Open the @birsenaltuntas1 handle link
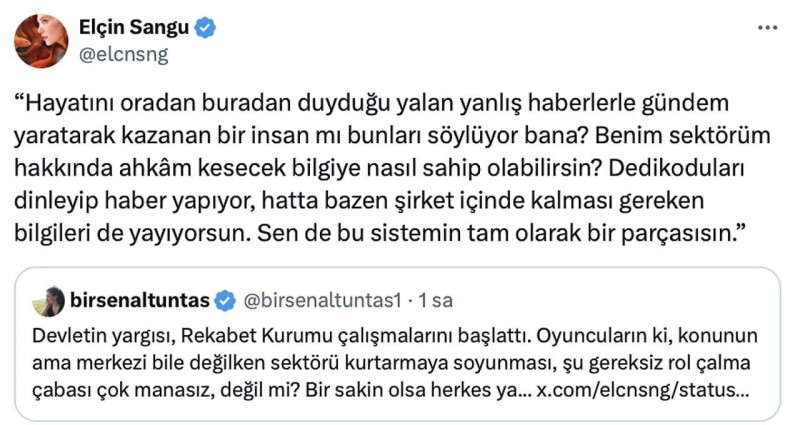This screenshot has height=425, width=800. [x=314, y=298]
